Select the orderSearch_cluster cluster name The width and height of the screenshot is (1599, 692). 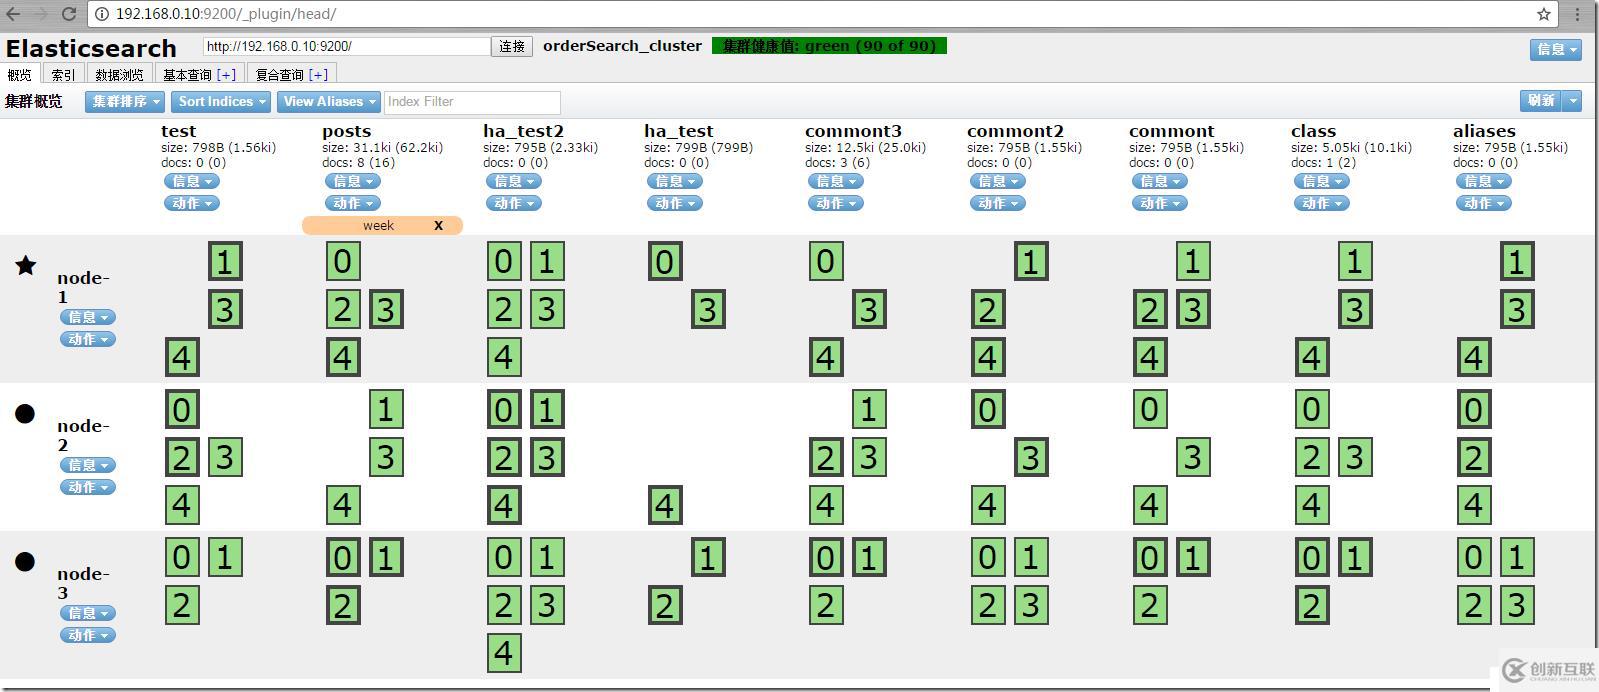(x=622, y=46)
